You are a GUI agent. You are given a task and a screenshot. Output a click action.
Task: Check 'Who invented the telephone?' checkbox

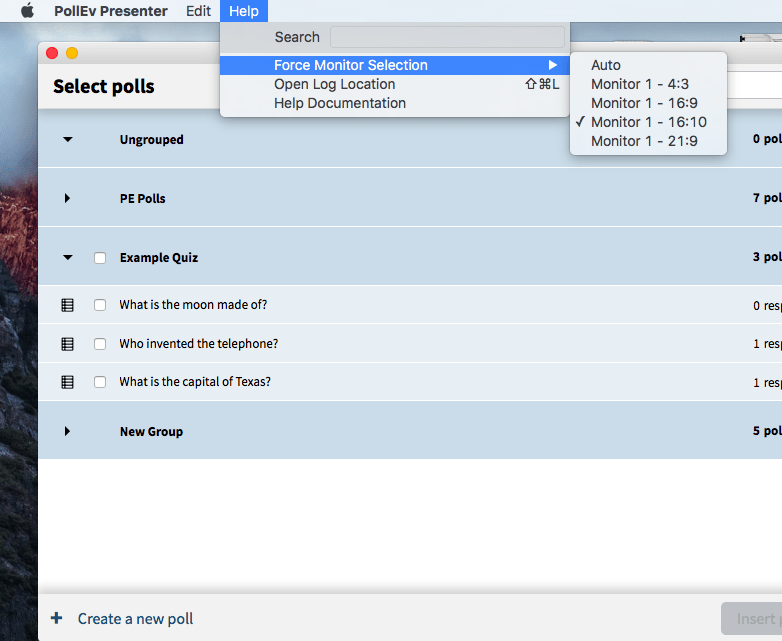click(x=100, y=344)
